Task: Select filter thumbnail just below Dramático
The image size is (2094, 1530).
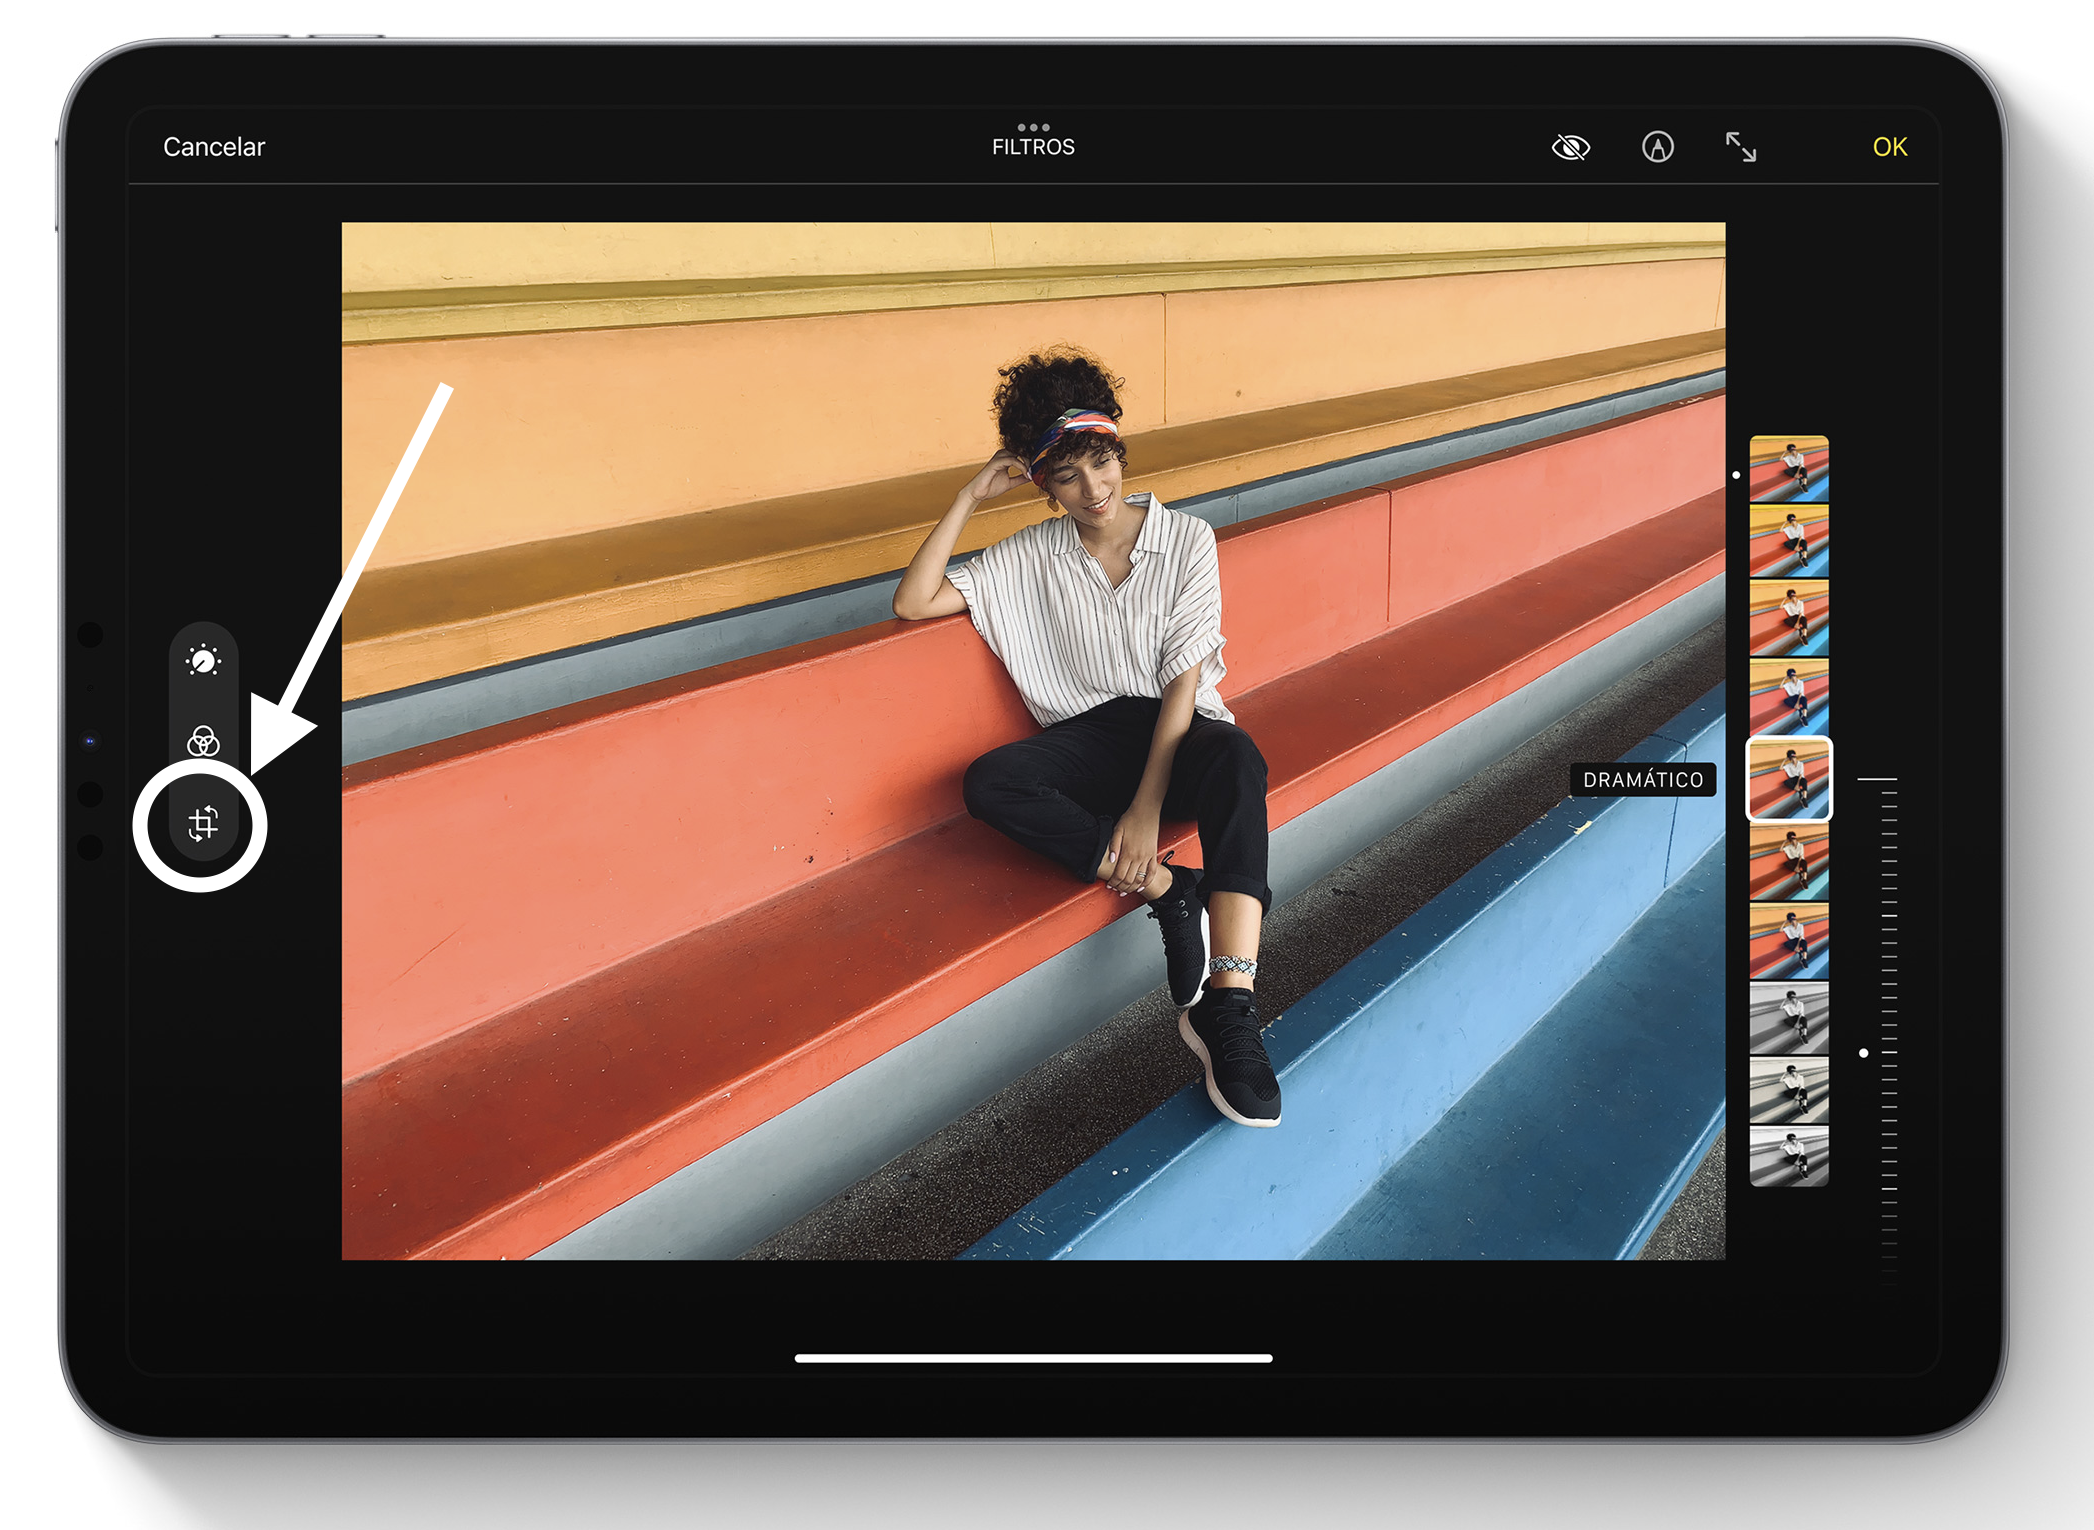Action: (1789, 863)
